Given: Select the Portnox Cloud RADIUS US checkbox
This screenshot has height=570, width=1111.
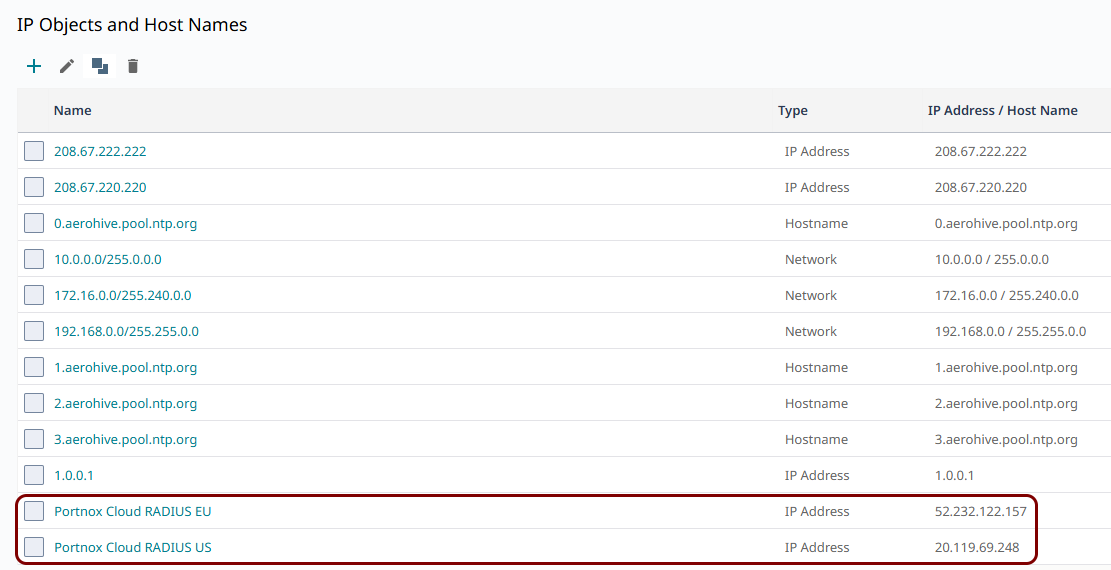Looking at the screenshot, I should tap(34, 547).
